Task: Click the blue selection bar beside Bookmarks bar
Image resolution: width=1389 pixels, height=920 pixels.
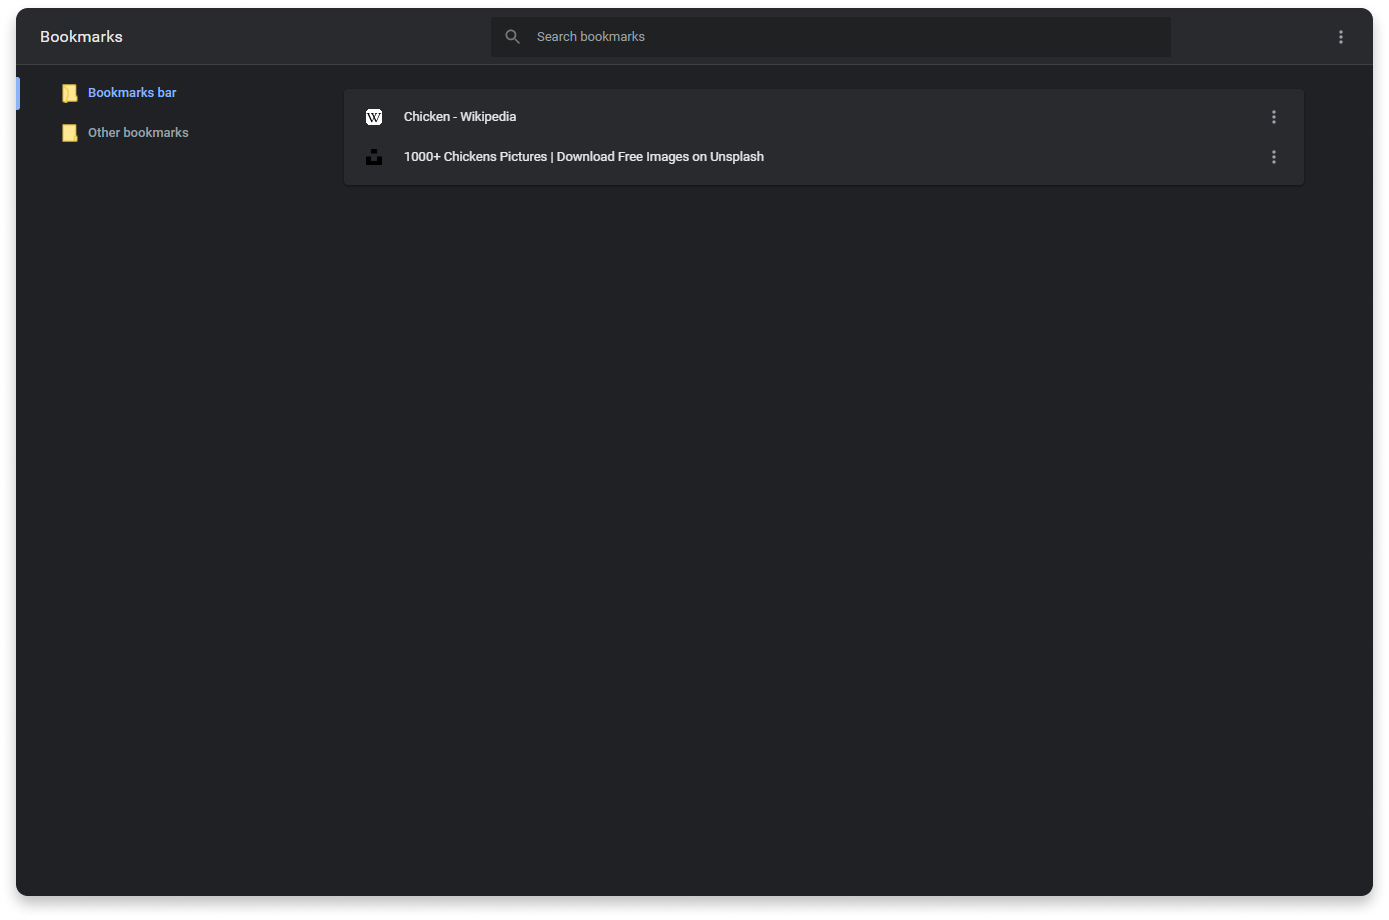Action: pyautogui.click(x=17, y=92)
